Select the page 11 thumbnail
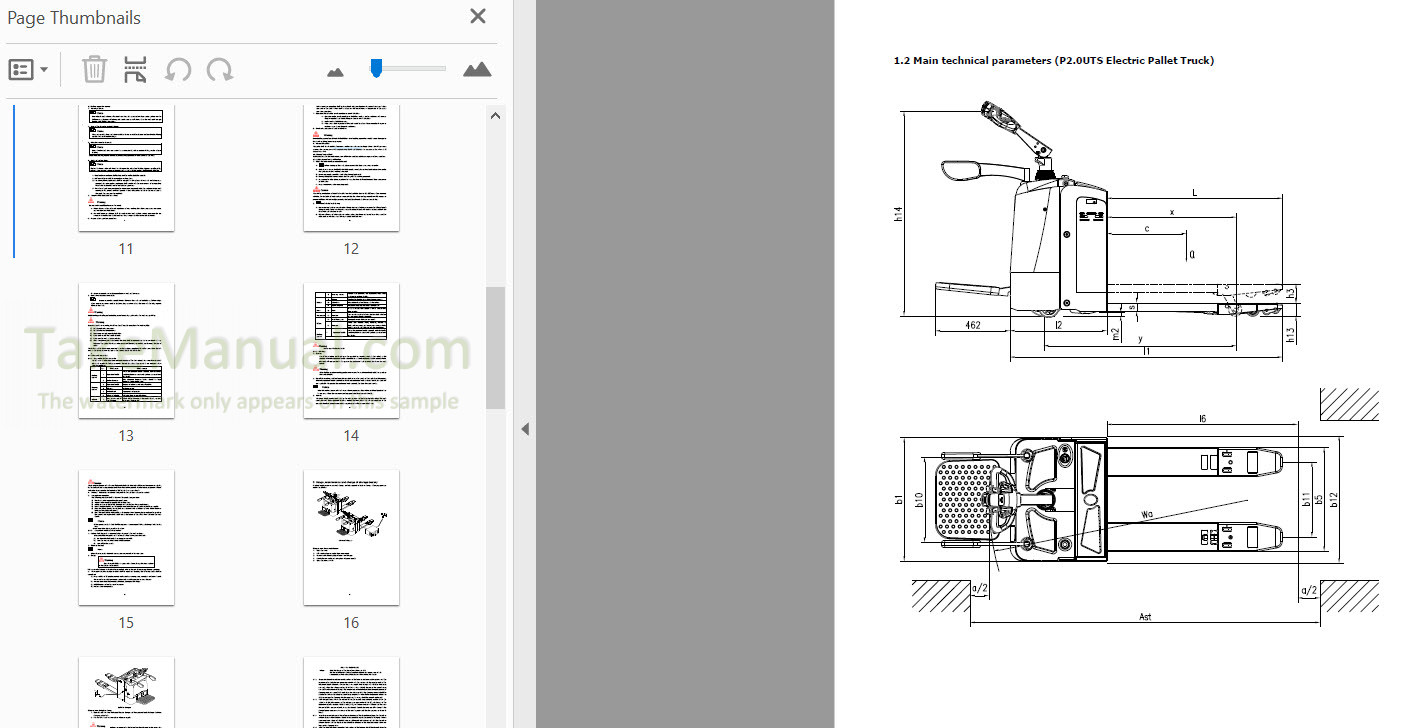This screenshot has width=1420, height=728. (x=126, y=166)
